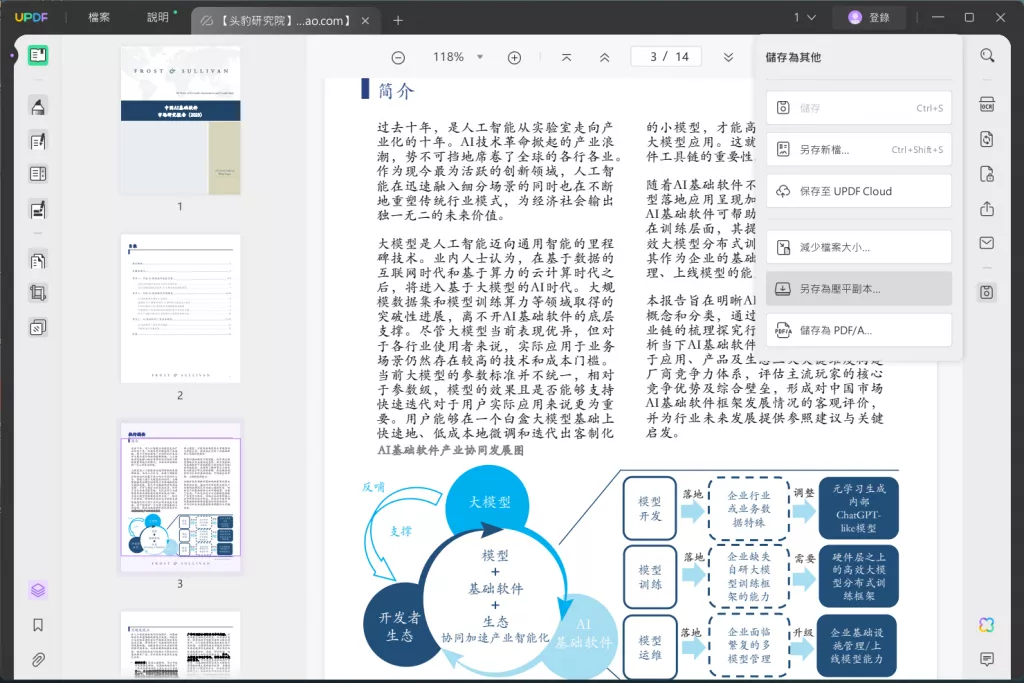Switch to the 头豹研究院 document tab

[284, 21]
